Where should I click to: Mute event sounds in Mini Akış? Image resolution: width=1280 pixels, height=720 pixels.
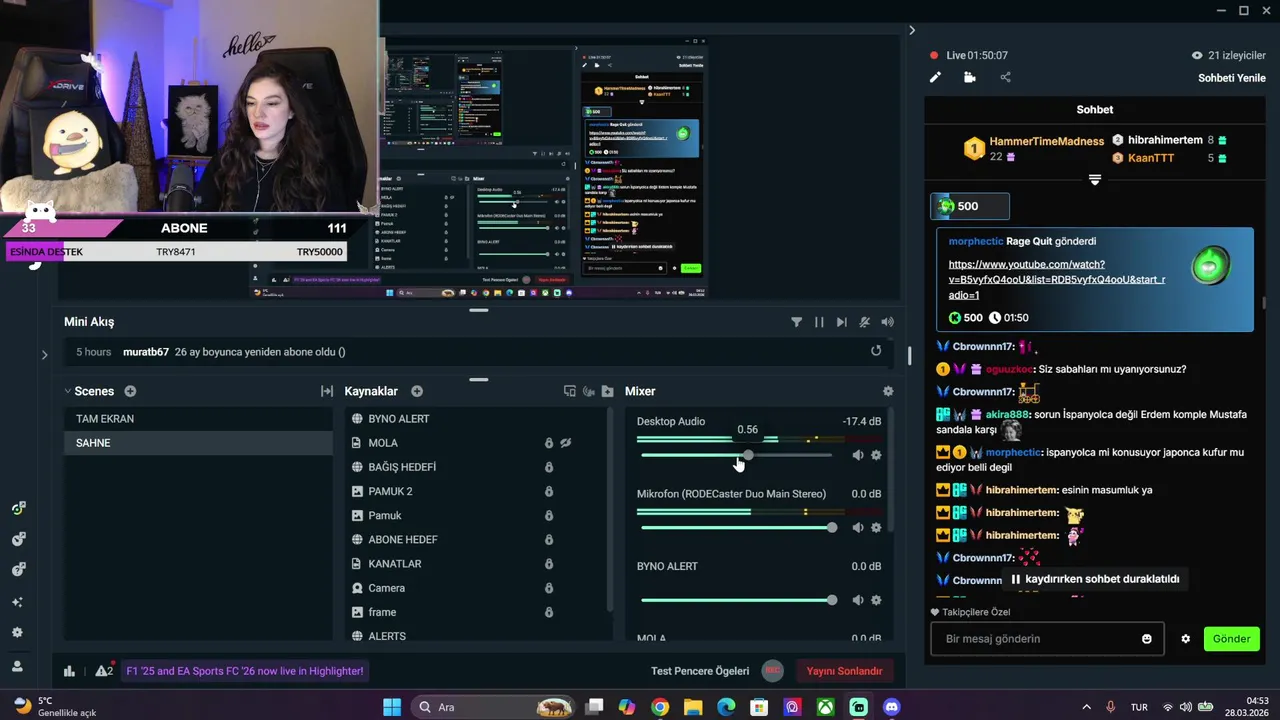(x=864, y=322)
